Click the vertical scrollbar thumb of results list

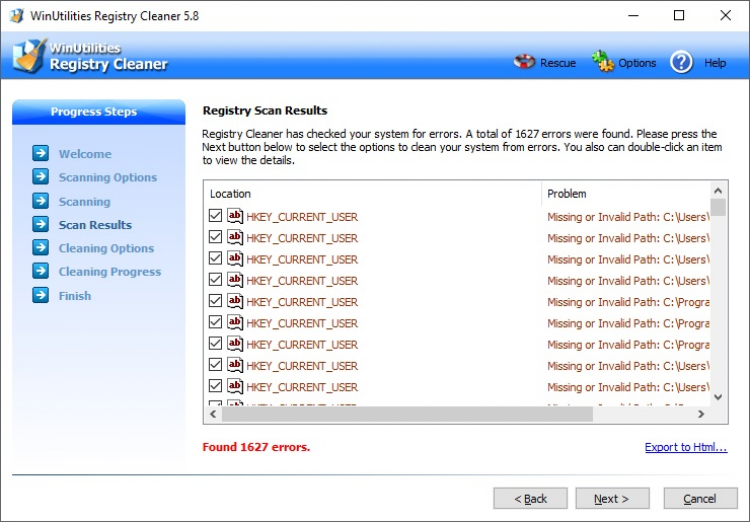(718, 208)
